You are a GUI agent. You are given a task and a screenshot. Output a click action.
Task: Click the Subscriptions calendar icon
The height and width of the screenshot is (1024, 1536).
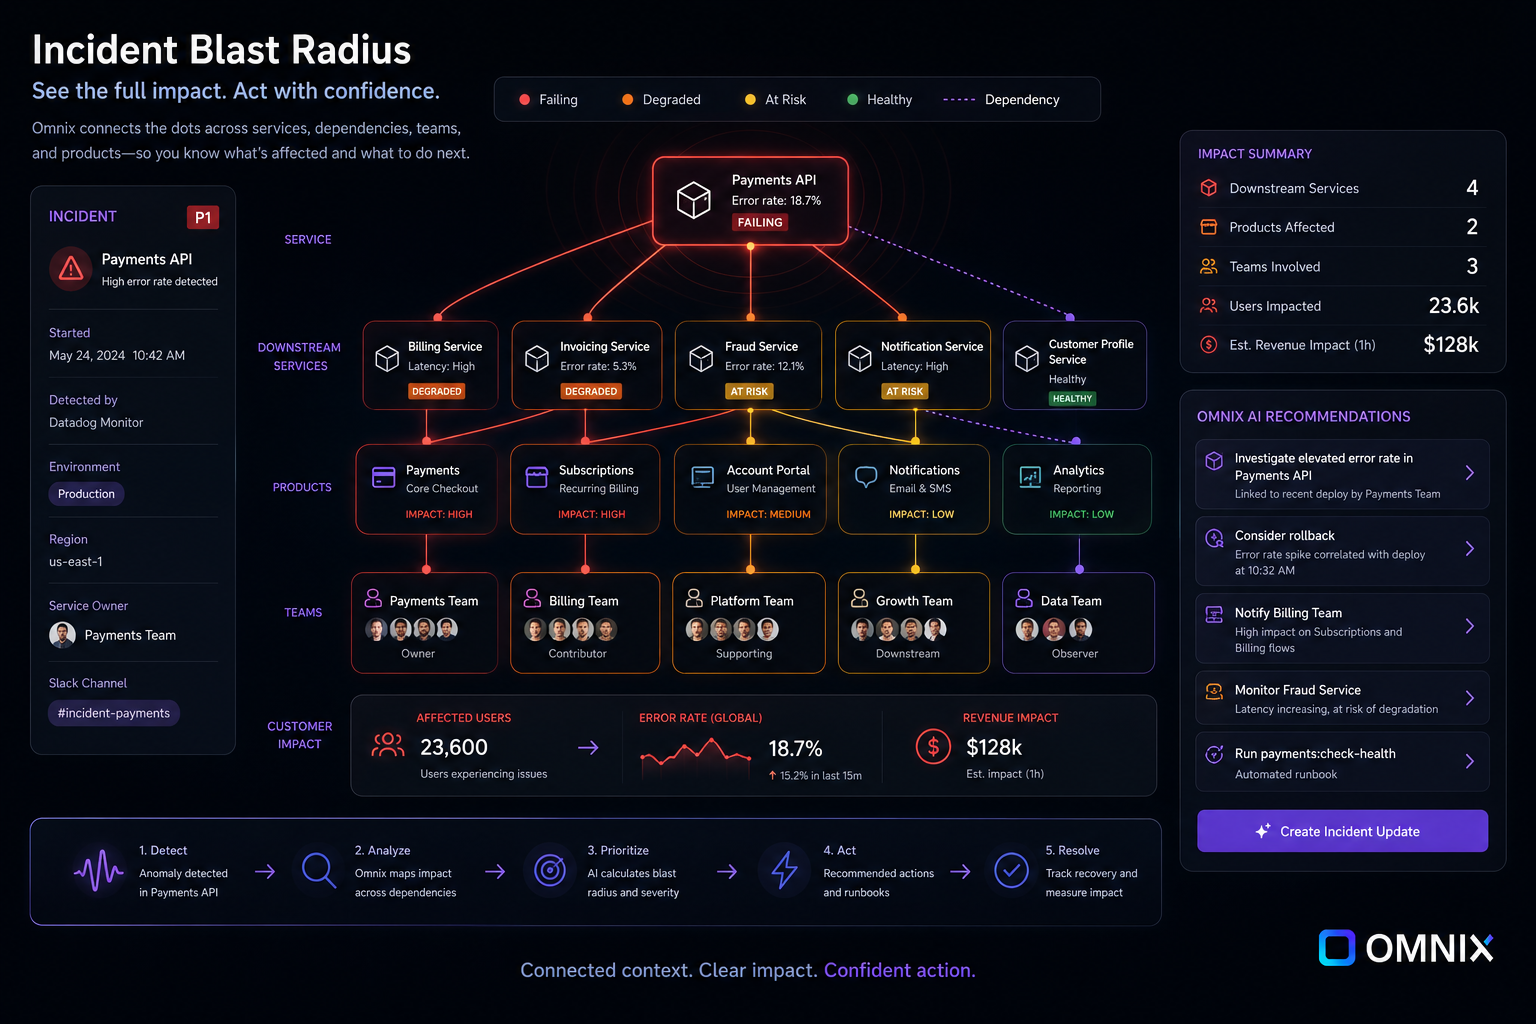pyautogui.click(x=537, y=477)
